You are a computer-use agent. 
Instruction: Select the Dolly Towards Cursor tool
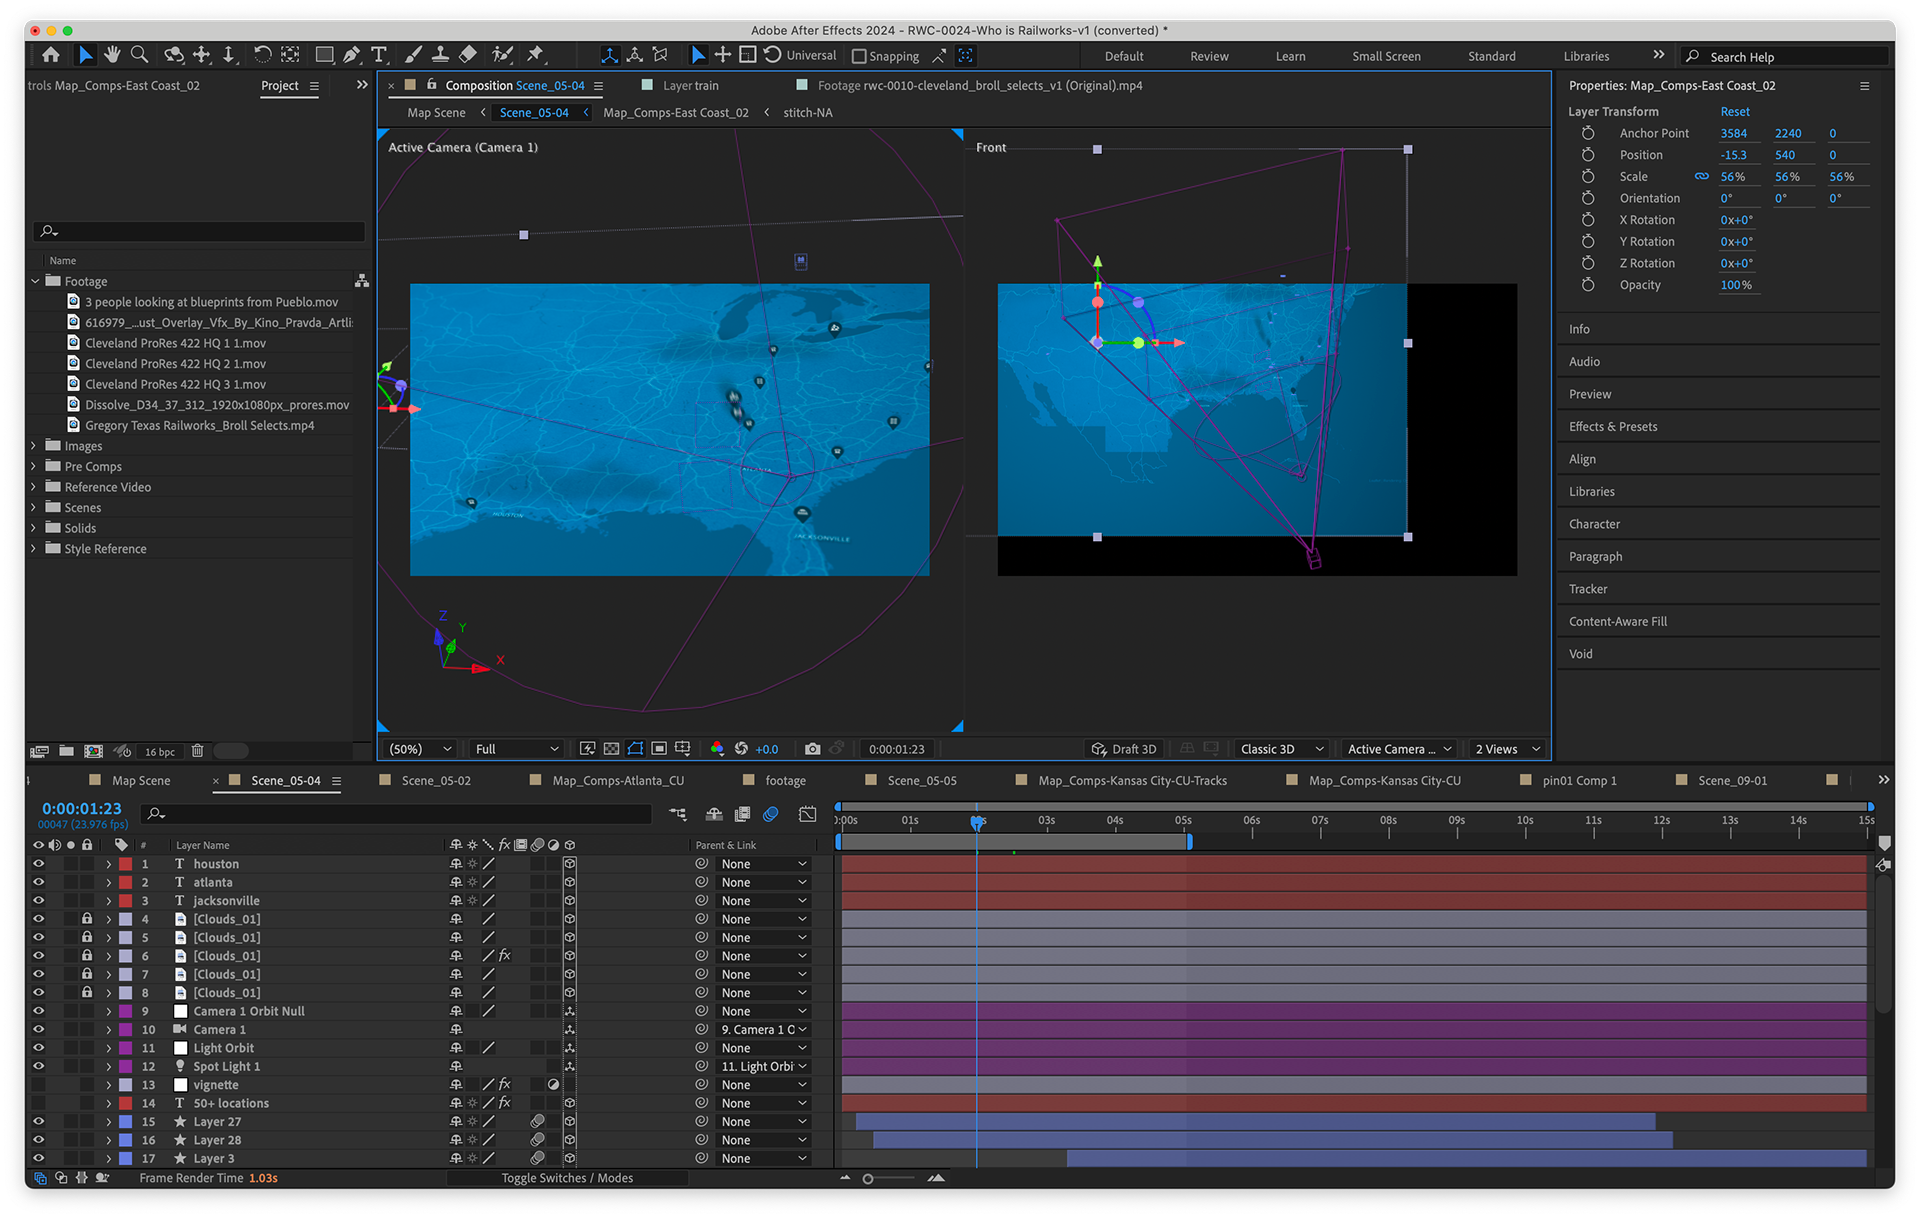pyautogui.click(x=228, y=55)
